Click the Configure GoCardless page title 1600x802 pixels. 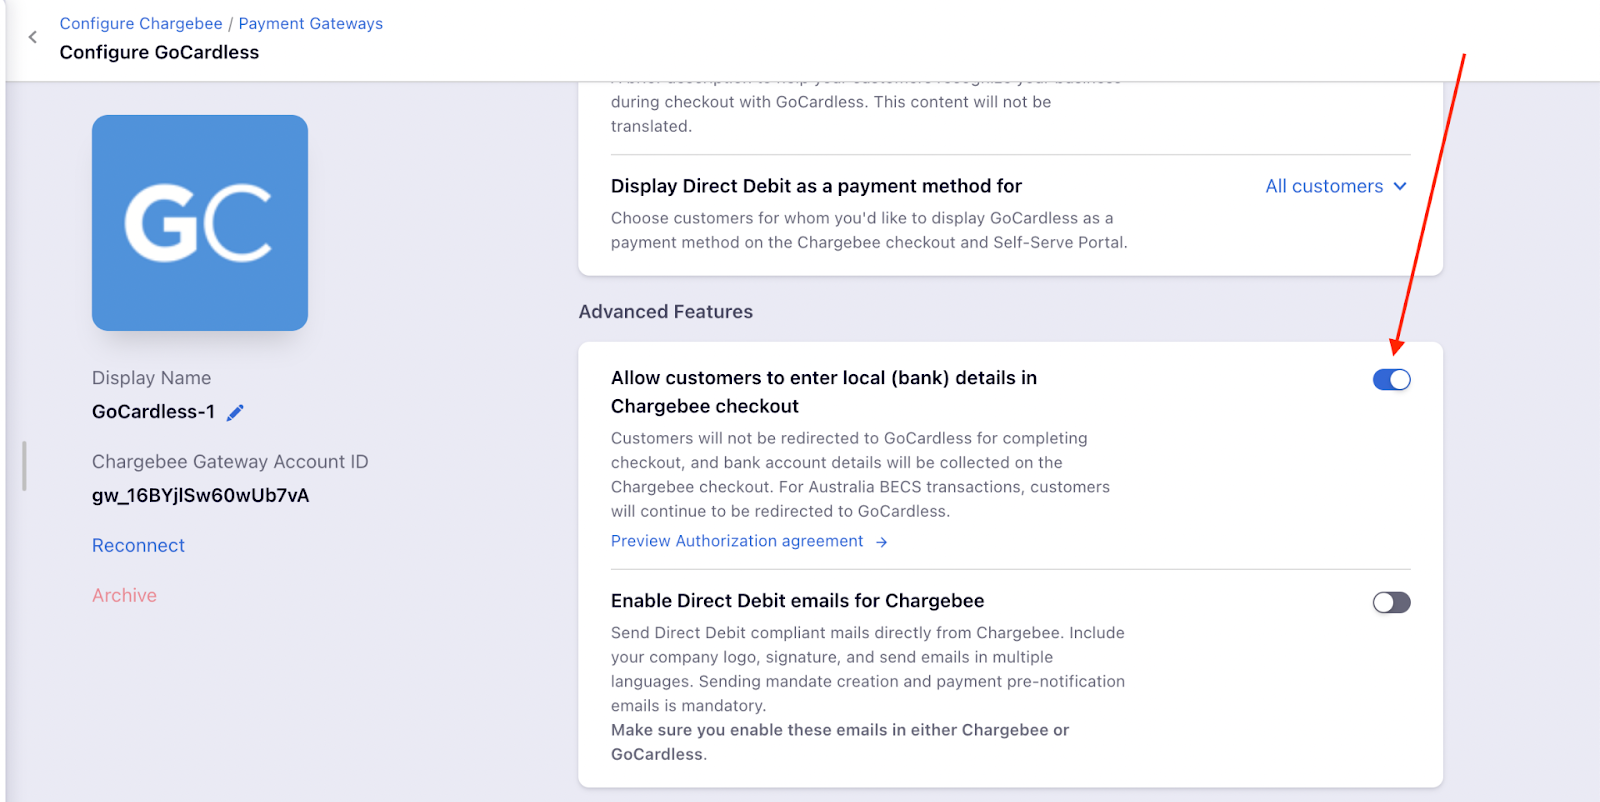point(159,52)
